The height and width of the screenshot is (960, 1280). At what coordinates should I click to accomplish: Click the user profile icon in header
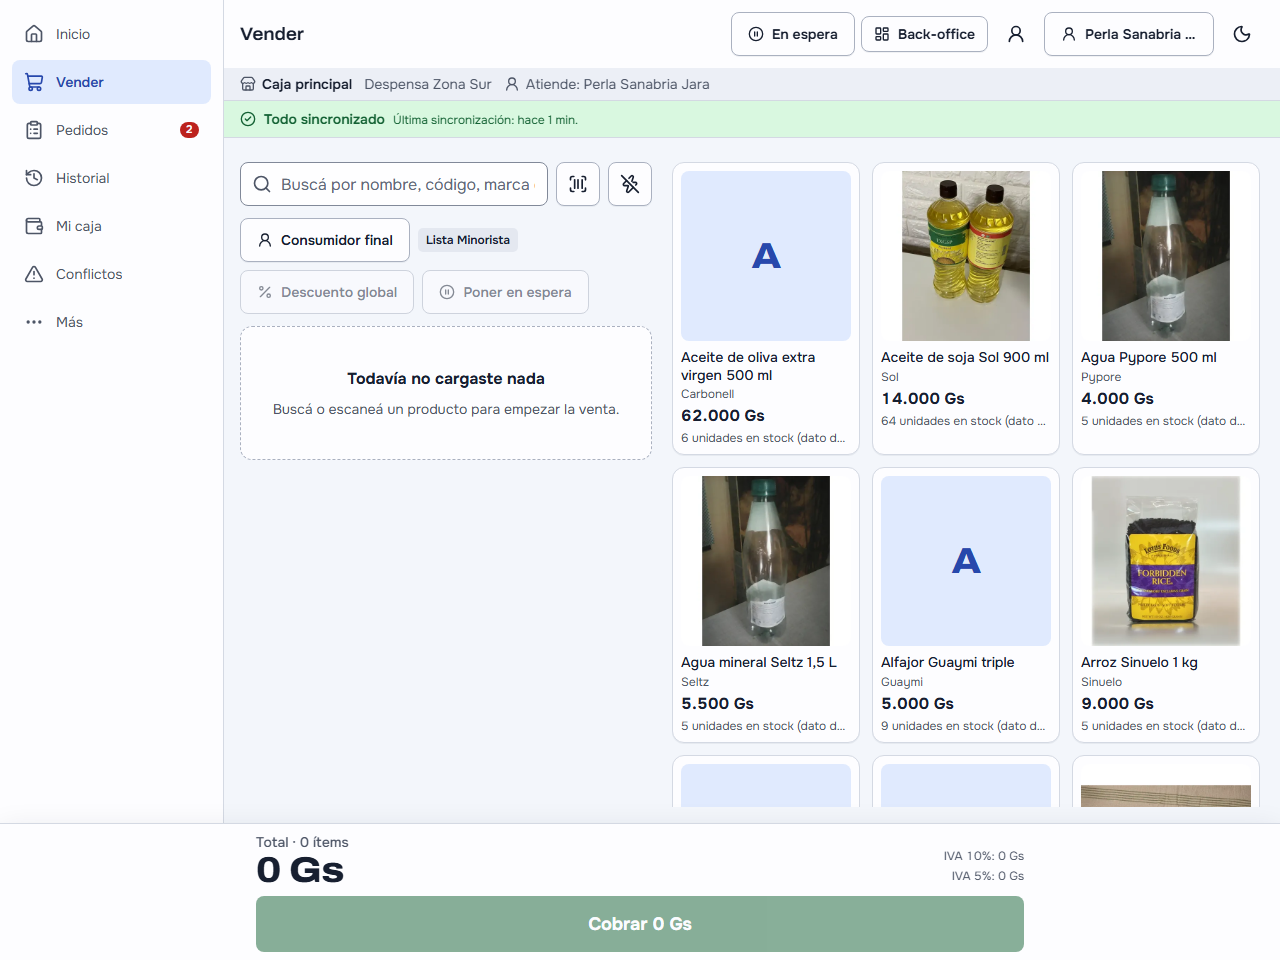tap(1016, 34)
